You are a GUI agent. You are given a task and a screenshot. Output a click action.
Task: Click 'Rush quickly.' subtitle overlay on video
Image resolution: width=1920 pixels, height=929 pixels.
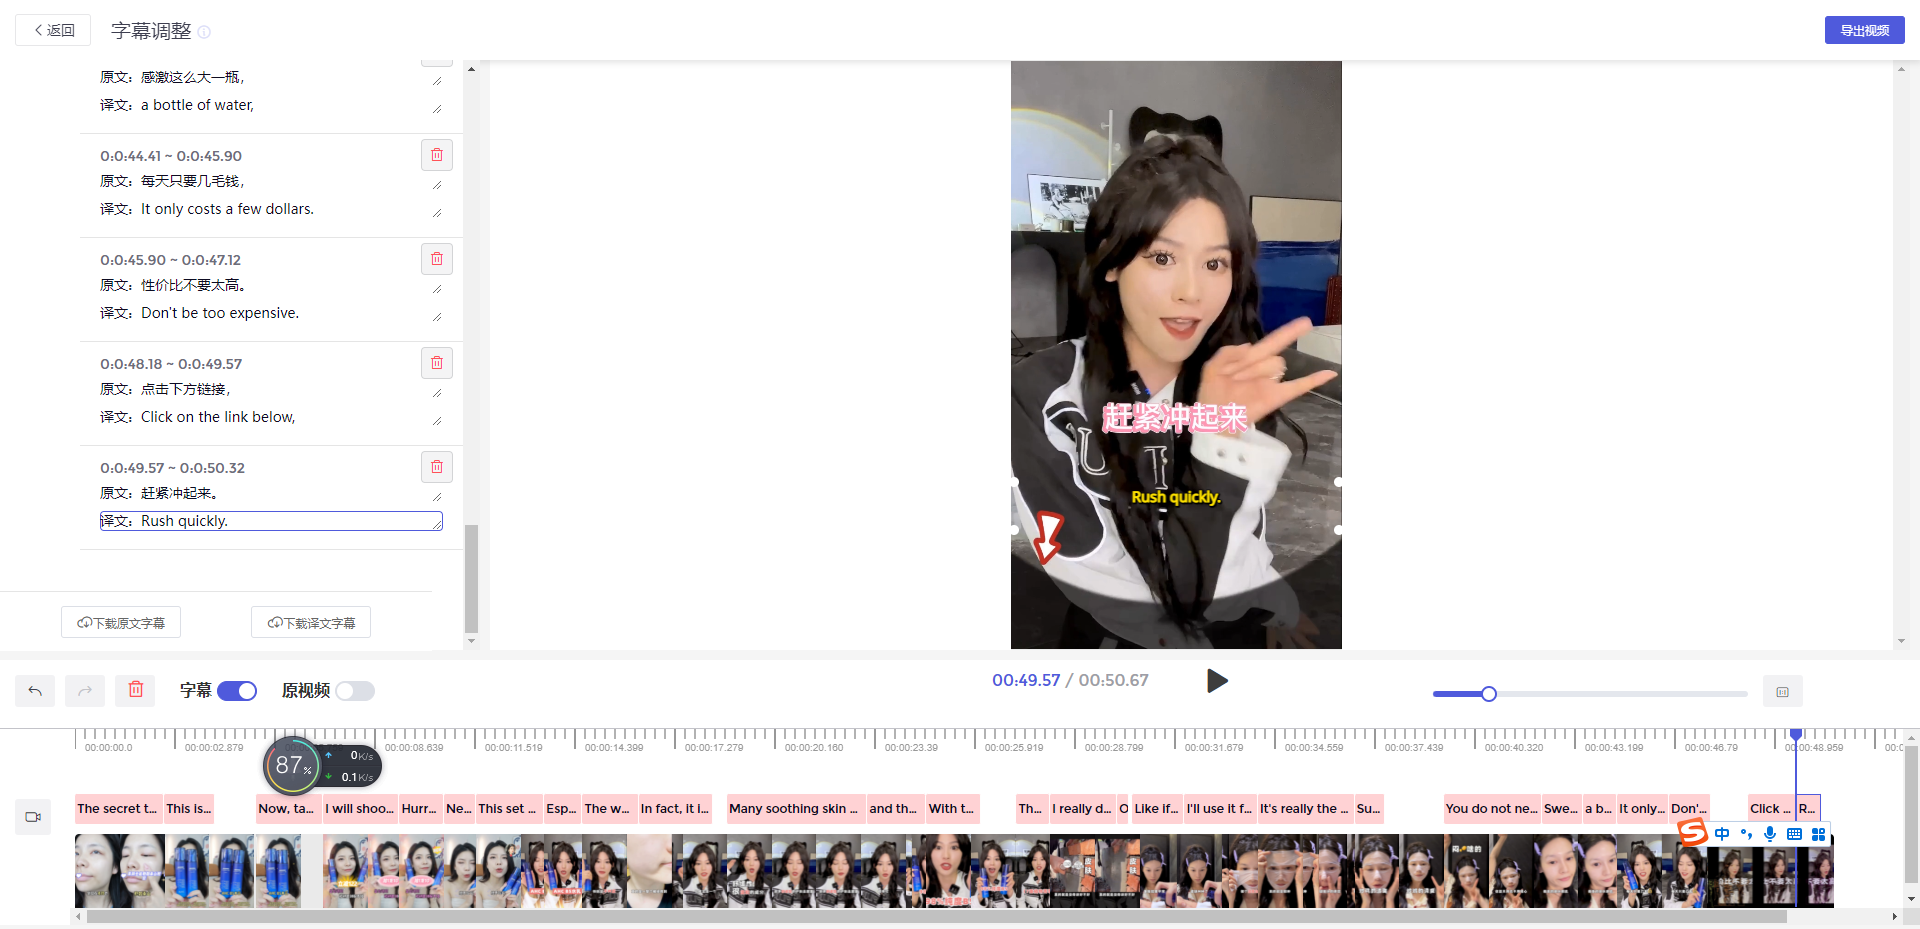point(1175,497)
